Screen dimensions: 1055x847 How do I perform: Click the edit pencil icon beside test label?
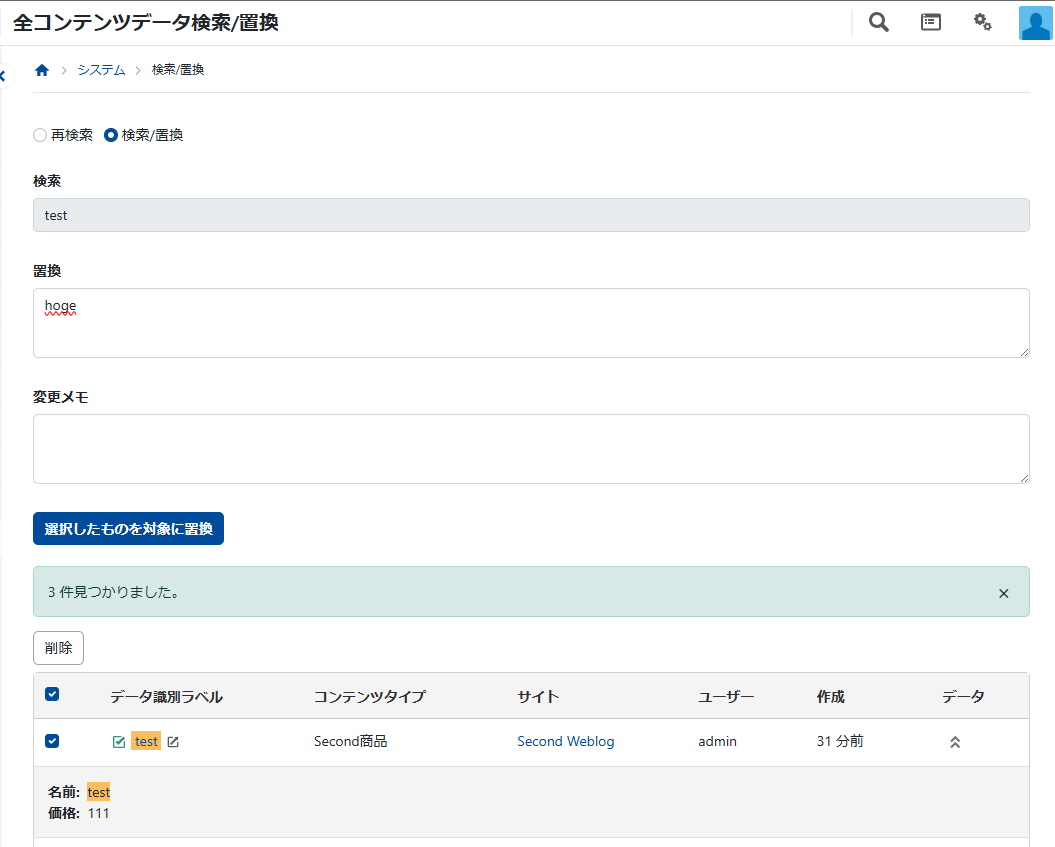pos(173,742)
